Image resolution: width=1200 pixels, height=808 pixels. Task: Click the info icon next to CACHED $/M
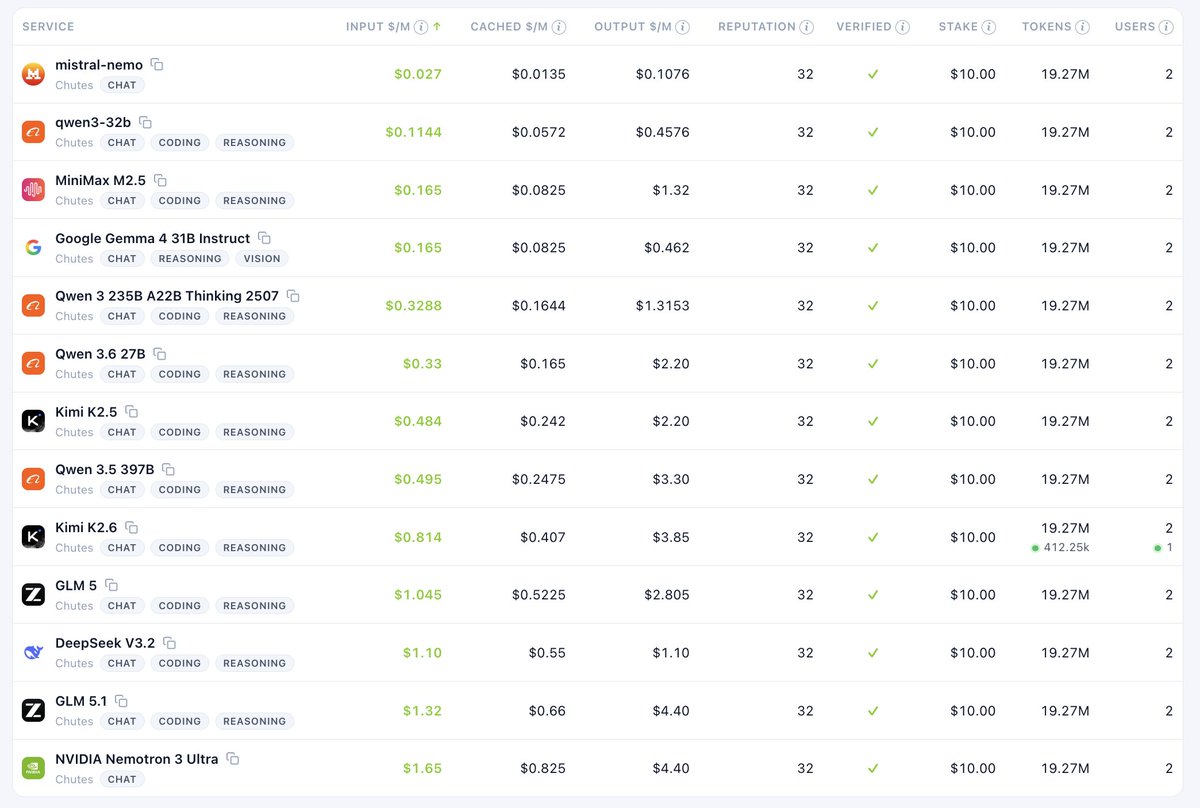coord(559,27)
